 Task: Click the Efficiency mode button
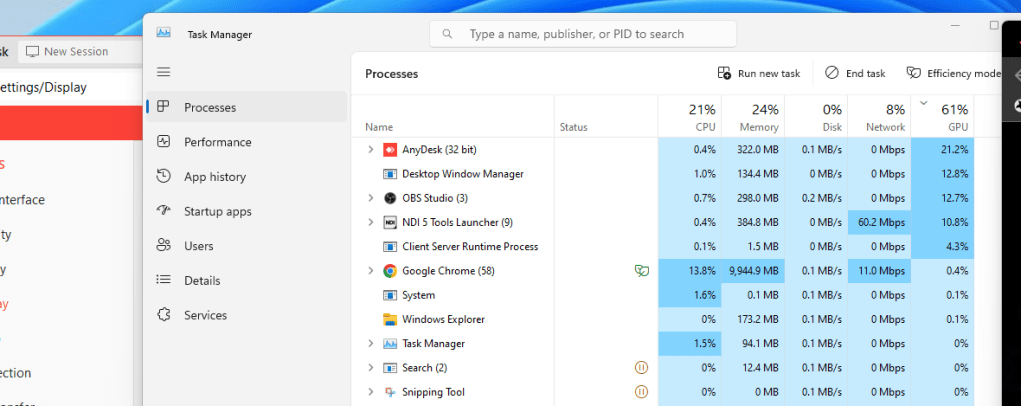pyautogui.click(x=953, y=74)
